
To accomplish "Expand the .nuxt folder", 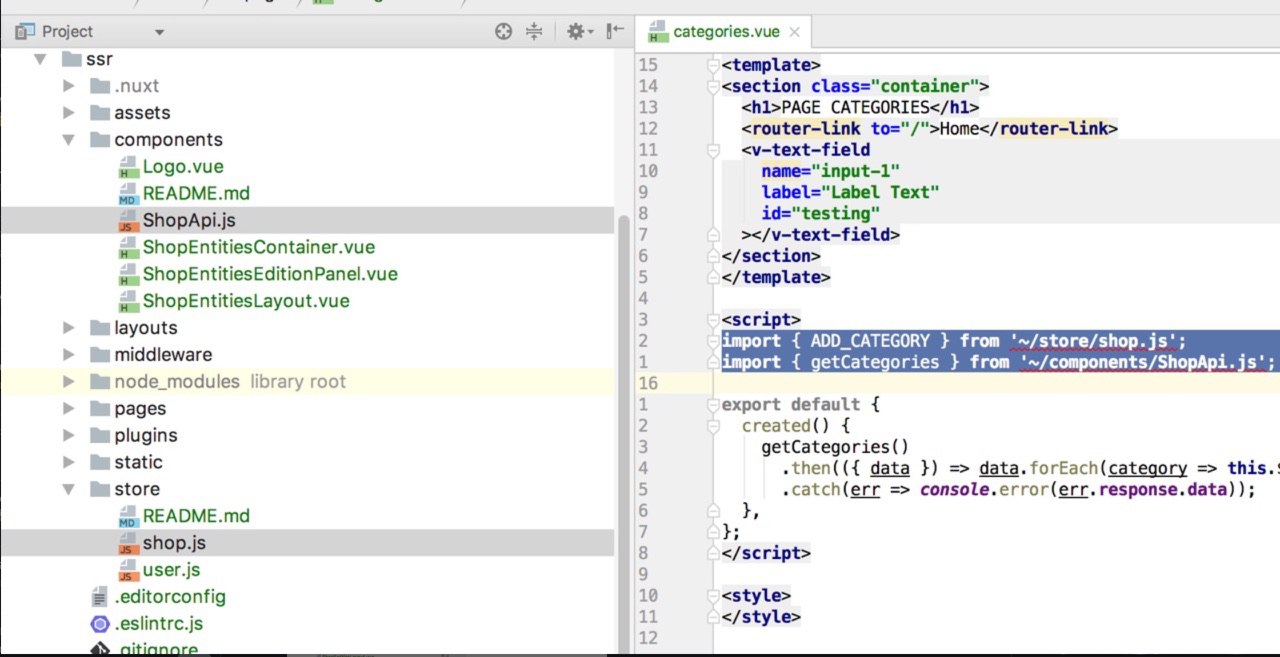I will pos(69,86).
